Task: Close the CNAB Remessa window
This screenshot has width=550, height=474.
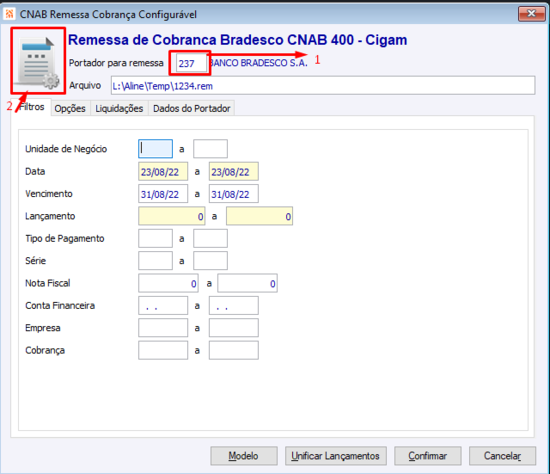Action: tap(531, 14)
